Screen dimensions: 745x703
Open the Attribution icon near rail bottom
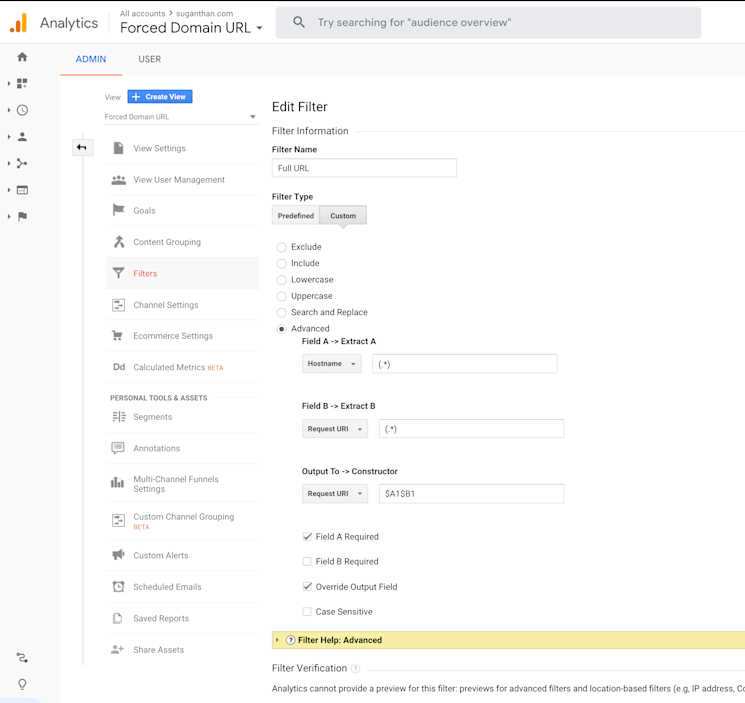pos(22,658)
